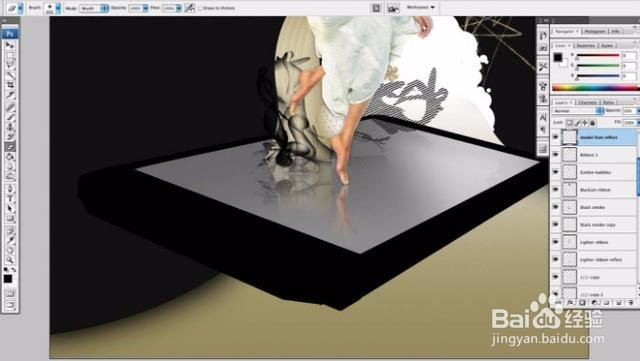Switch to the Paths tab
The width and height of the screenshot is (640, 361).
point(608,102)
